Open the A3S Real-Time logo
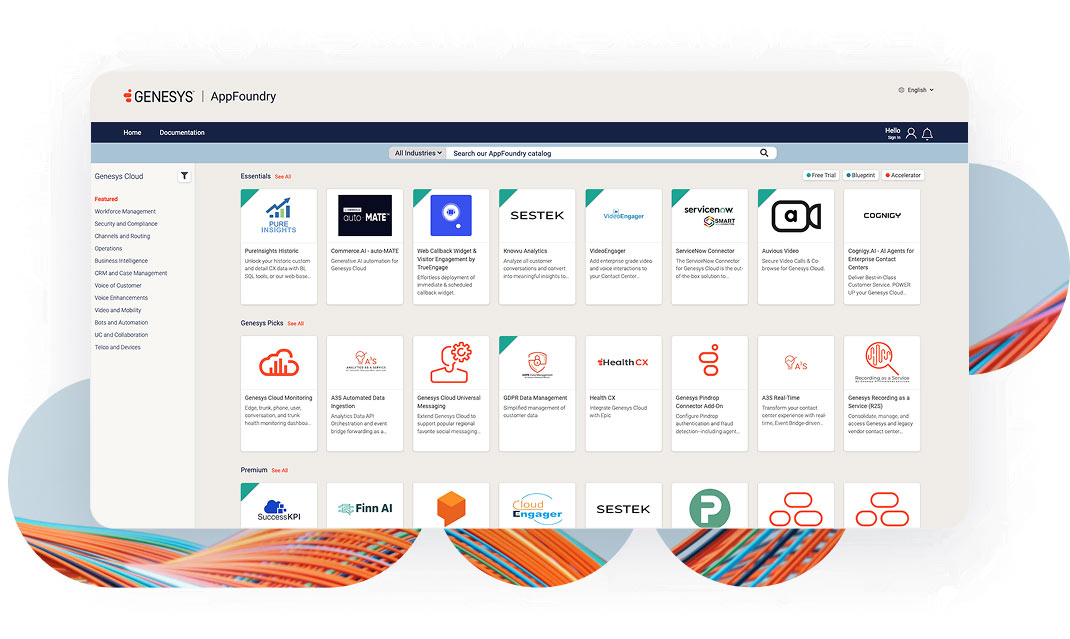The image size is (1070, 639). click(796, 363)
